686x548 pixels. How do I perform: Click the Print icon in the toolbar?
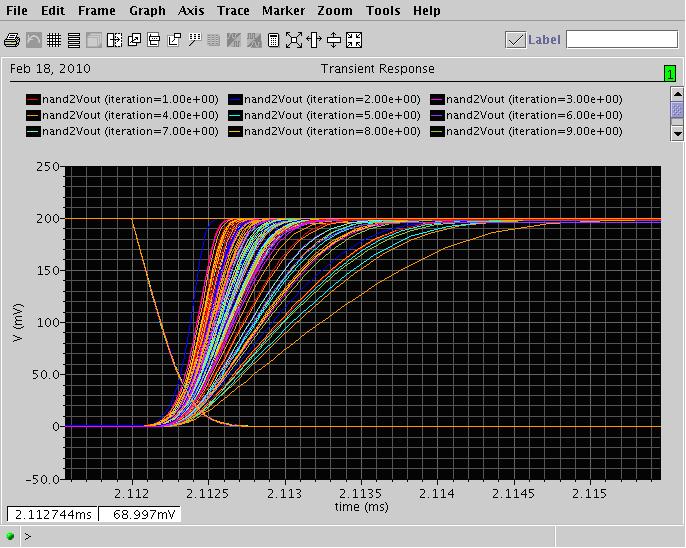tap(12, 40)
